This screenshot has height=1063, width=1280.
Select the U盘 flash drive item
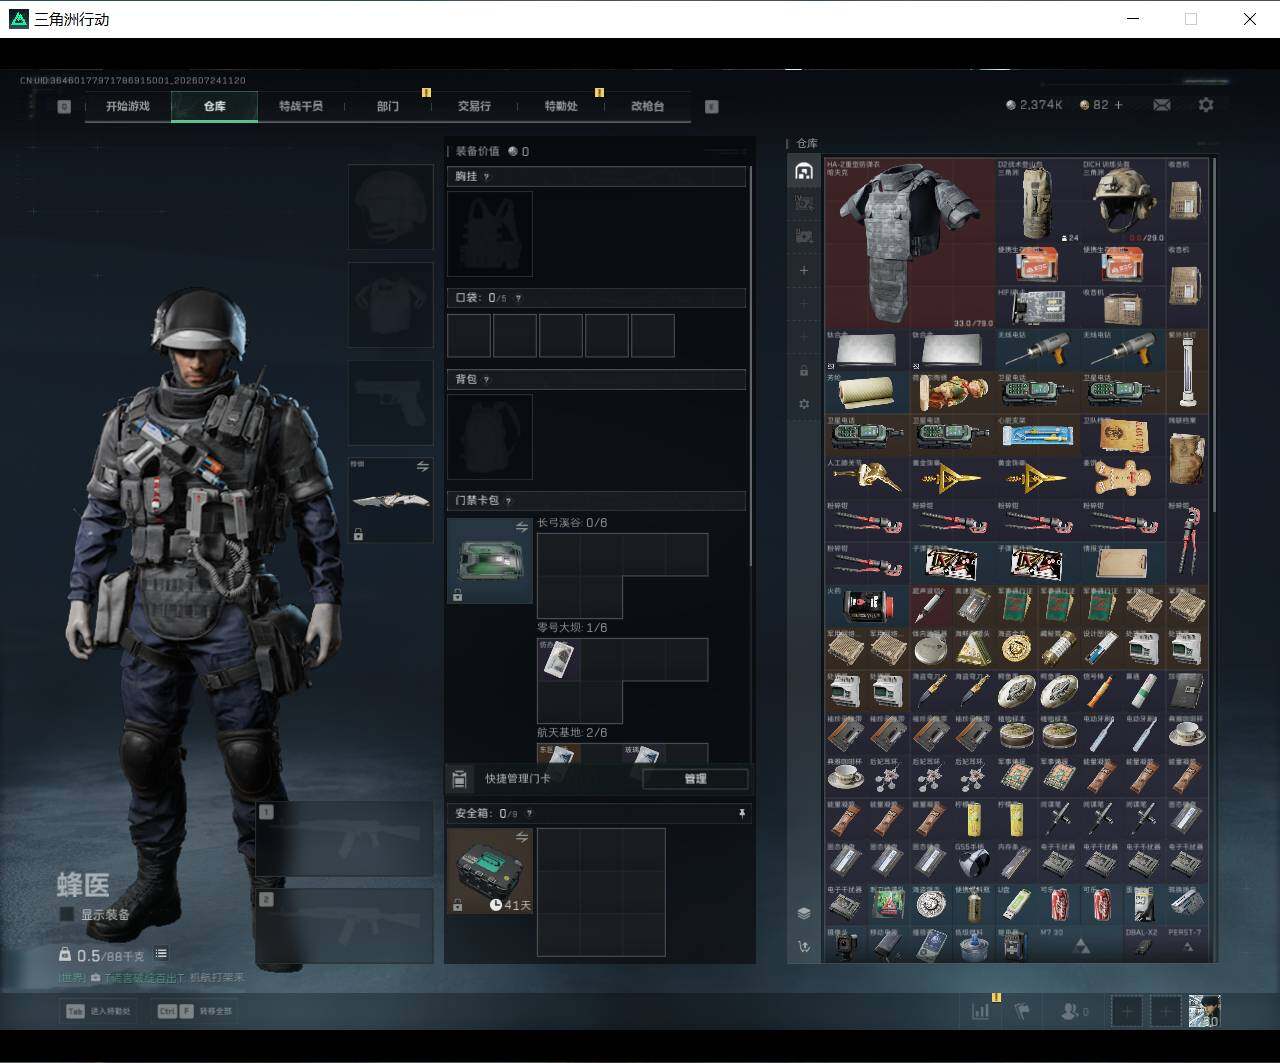(1016, 905)
